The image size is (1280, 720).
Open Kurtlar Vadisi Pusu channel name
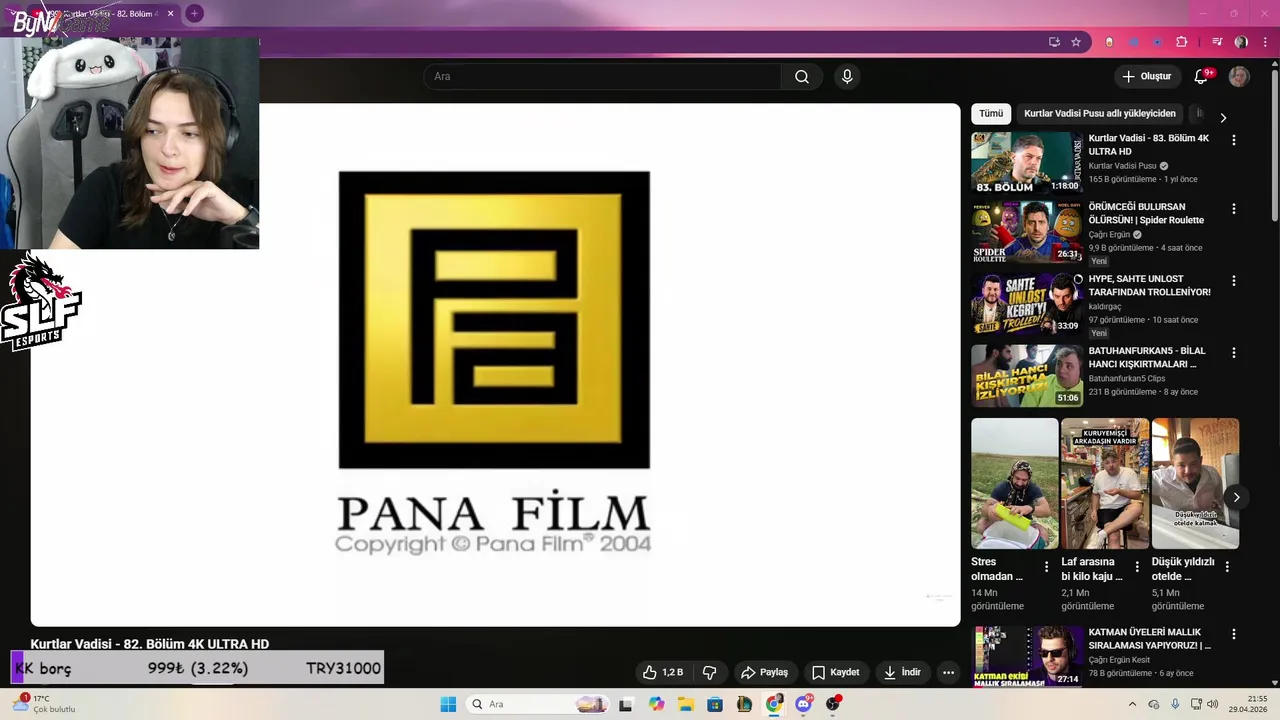(x=1122, y=166)
